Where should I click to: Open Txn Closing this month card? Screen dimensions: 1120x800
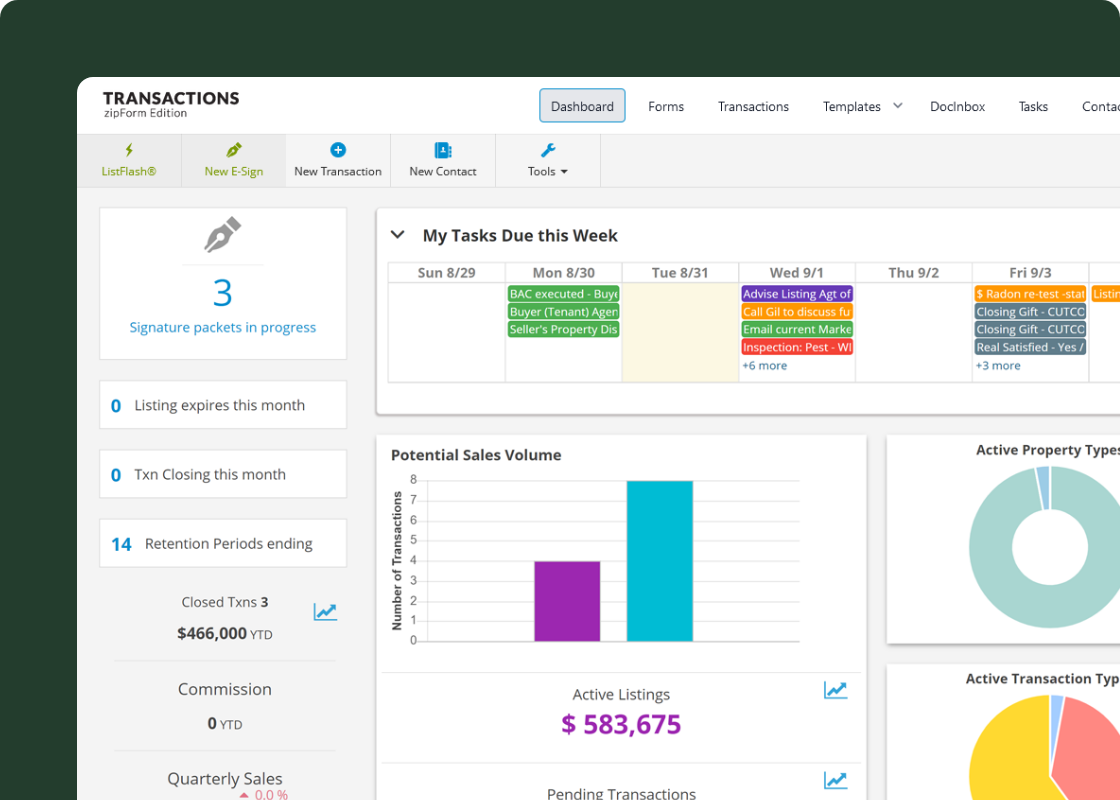[223, 474]
